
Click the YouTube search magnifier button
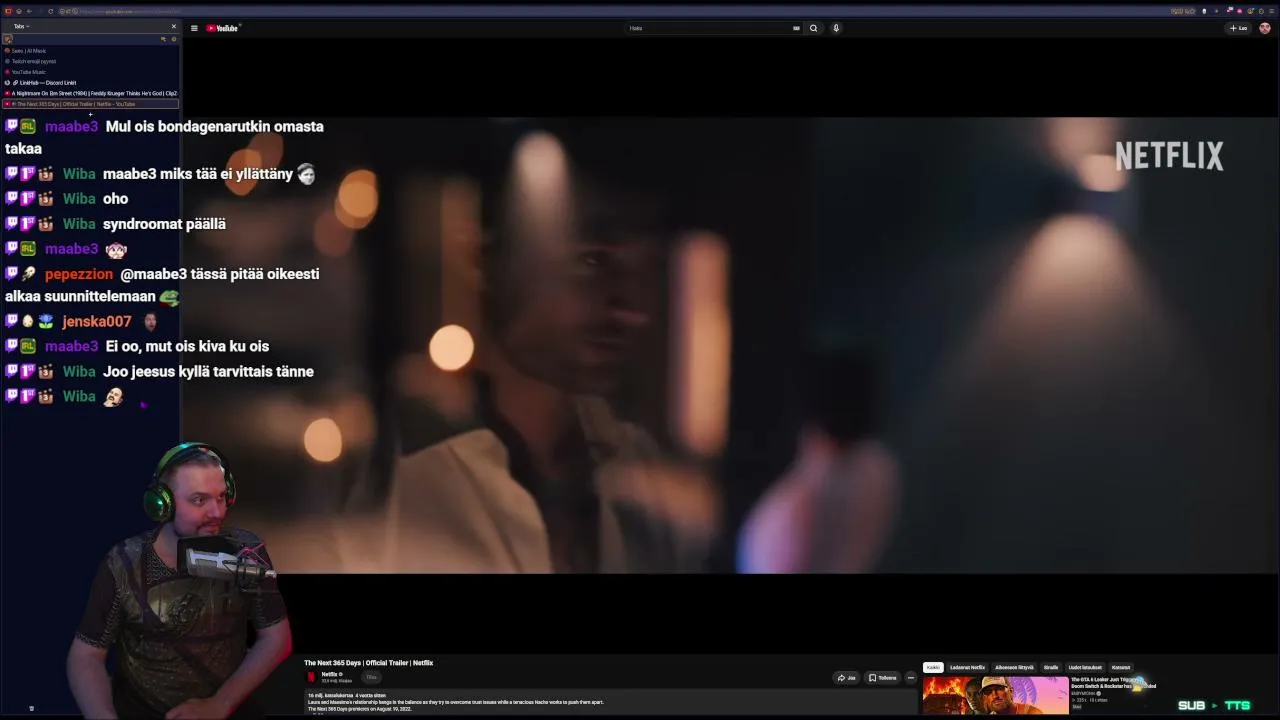(813, 28)
